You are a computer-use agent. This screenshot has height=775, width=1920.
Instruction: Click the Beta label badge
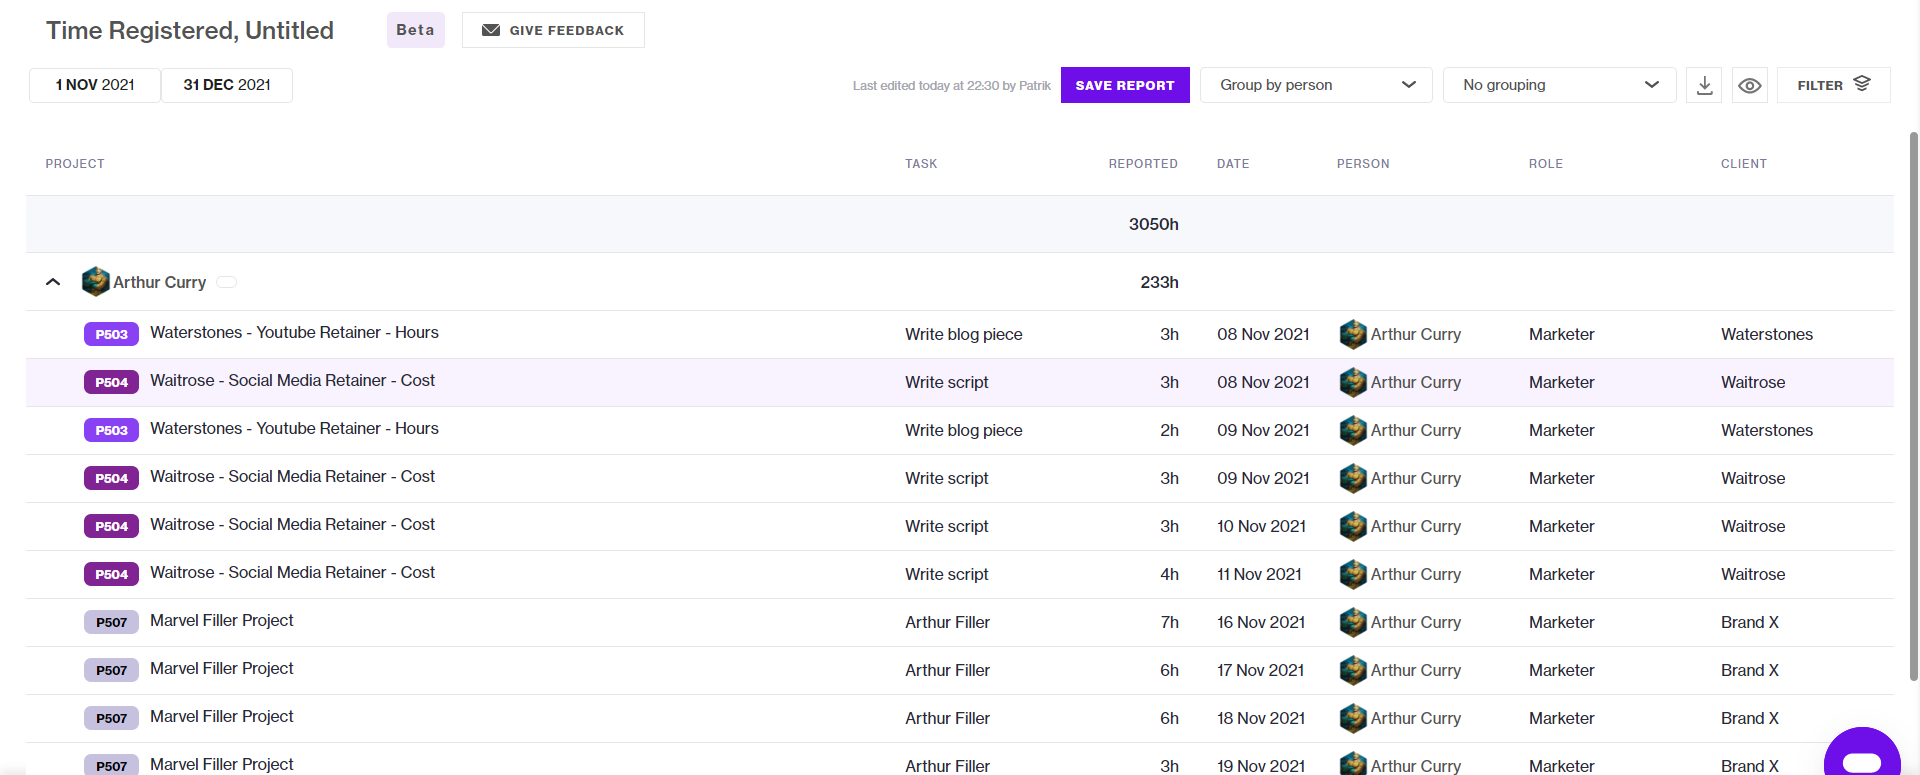415,30
